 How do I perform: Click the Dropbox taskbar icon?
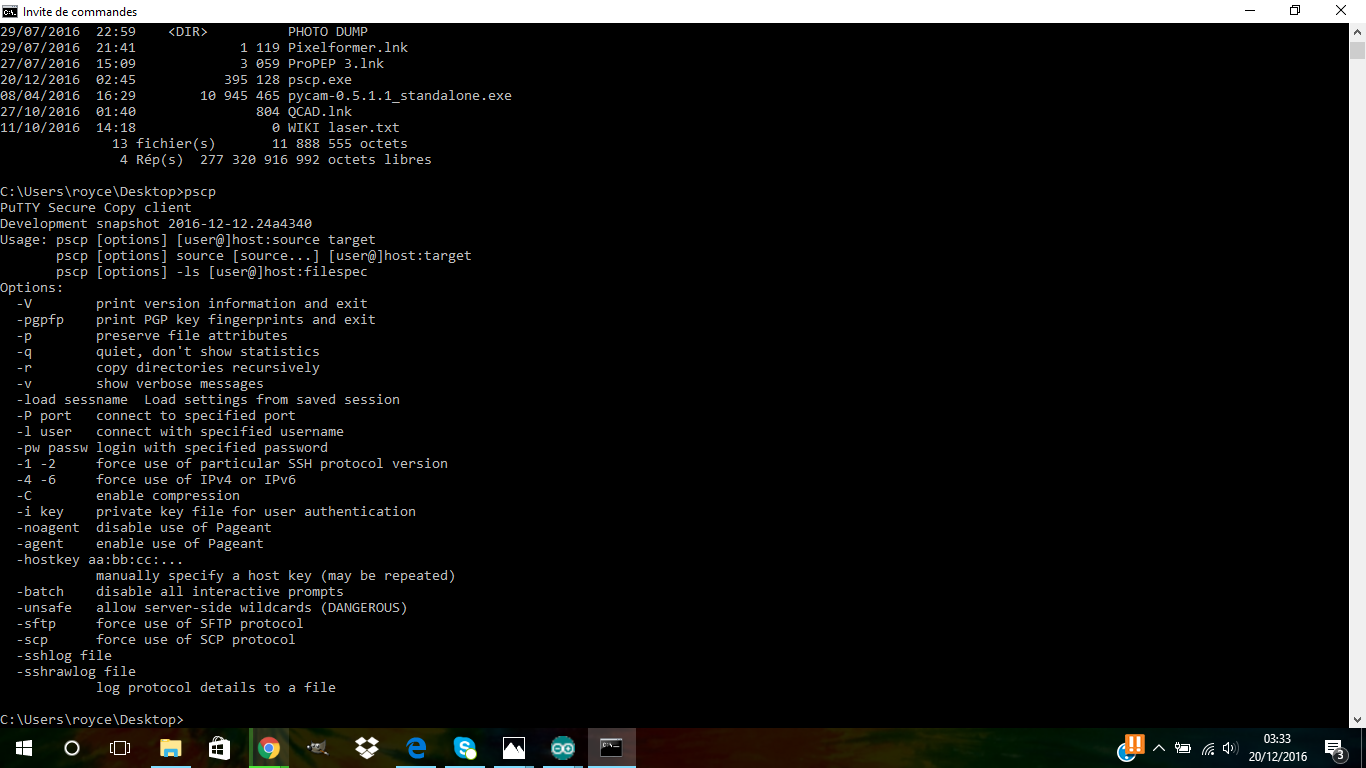(366, 748)
